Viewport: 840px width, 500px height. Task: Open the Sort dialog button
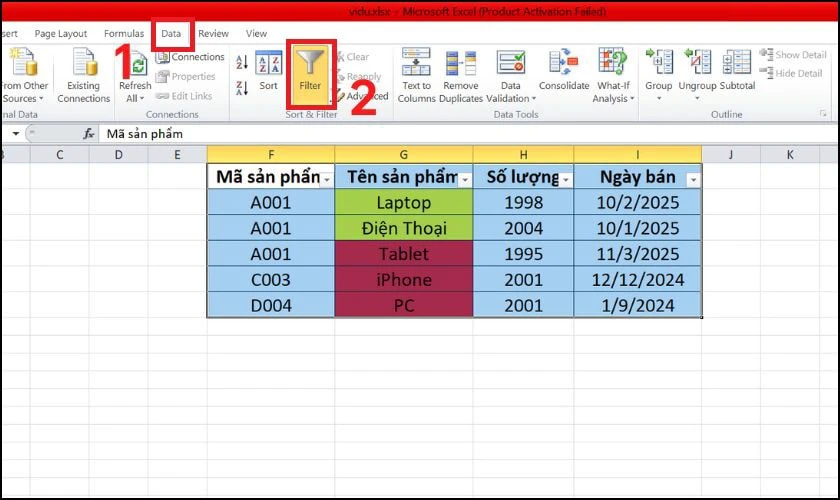pos(268,71)
